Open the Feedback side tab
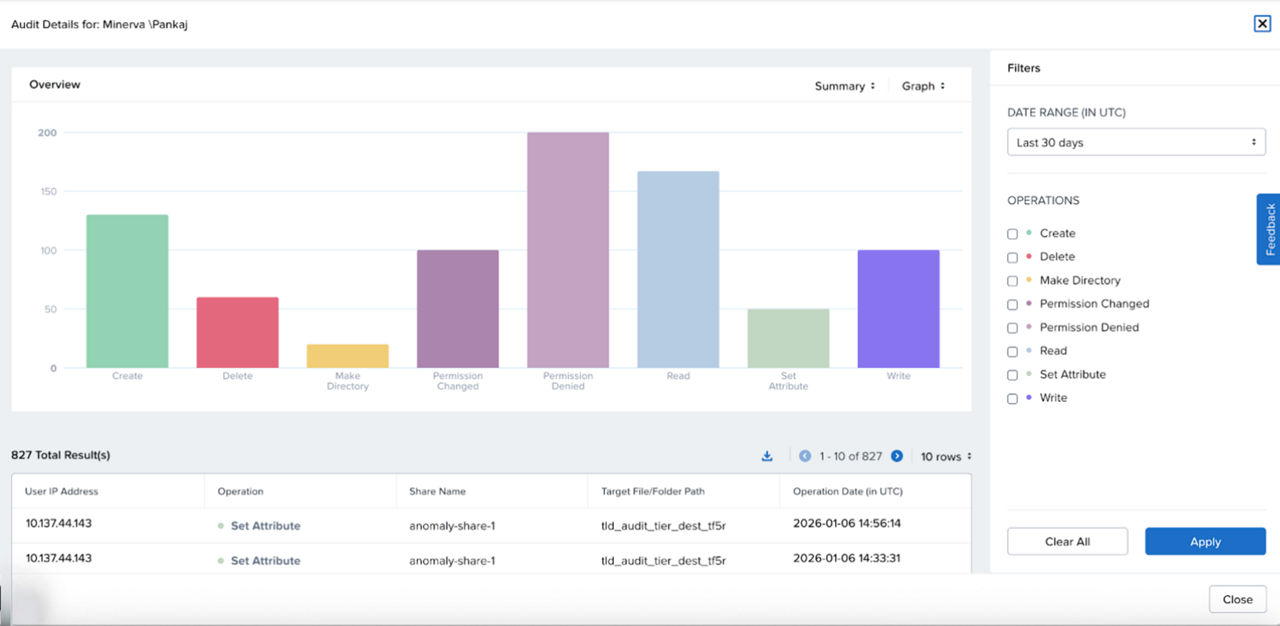 [x=1268, y=229]
